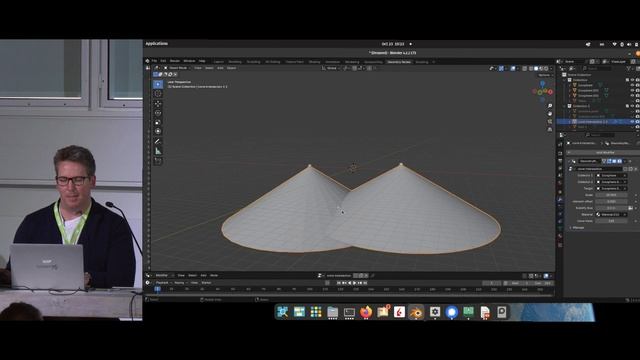
Task: Select the Transform tool in the viewport toolbar
Action: click(x=158, y=131)
